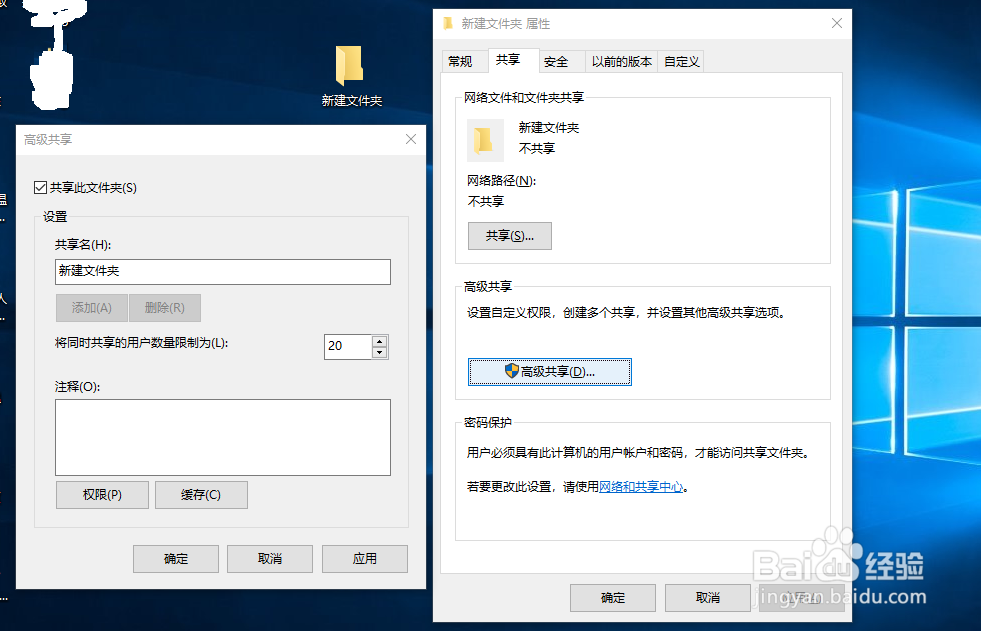Open the 权限(P) dialog
The width and height of the screenshot is (981, 631).
101,494
